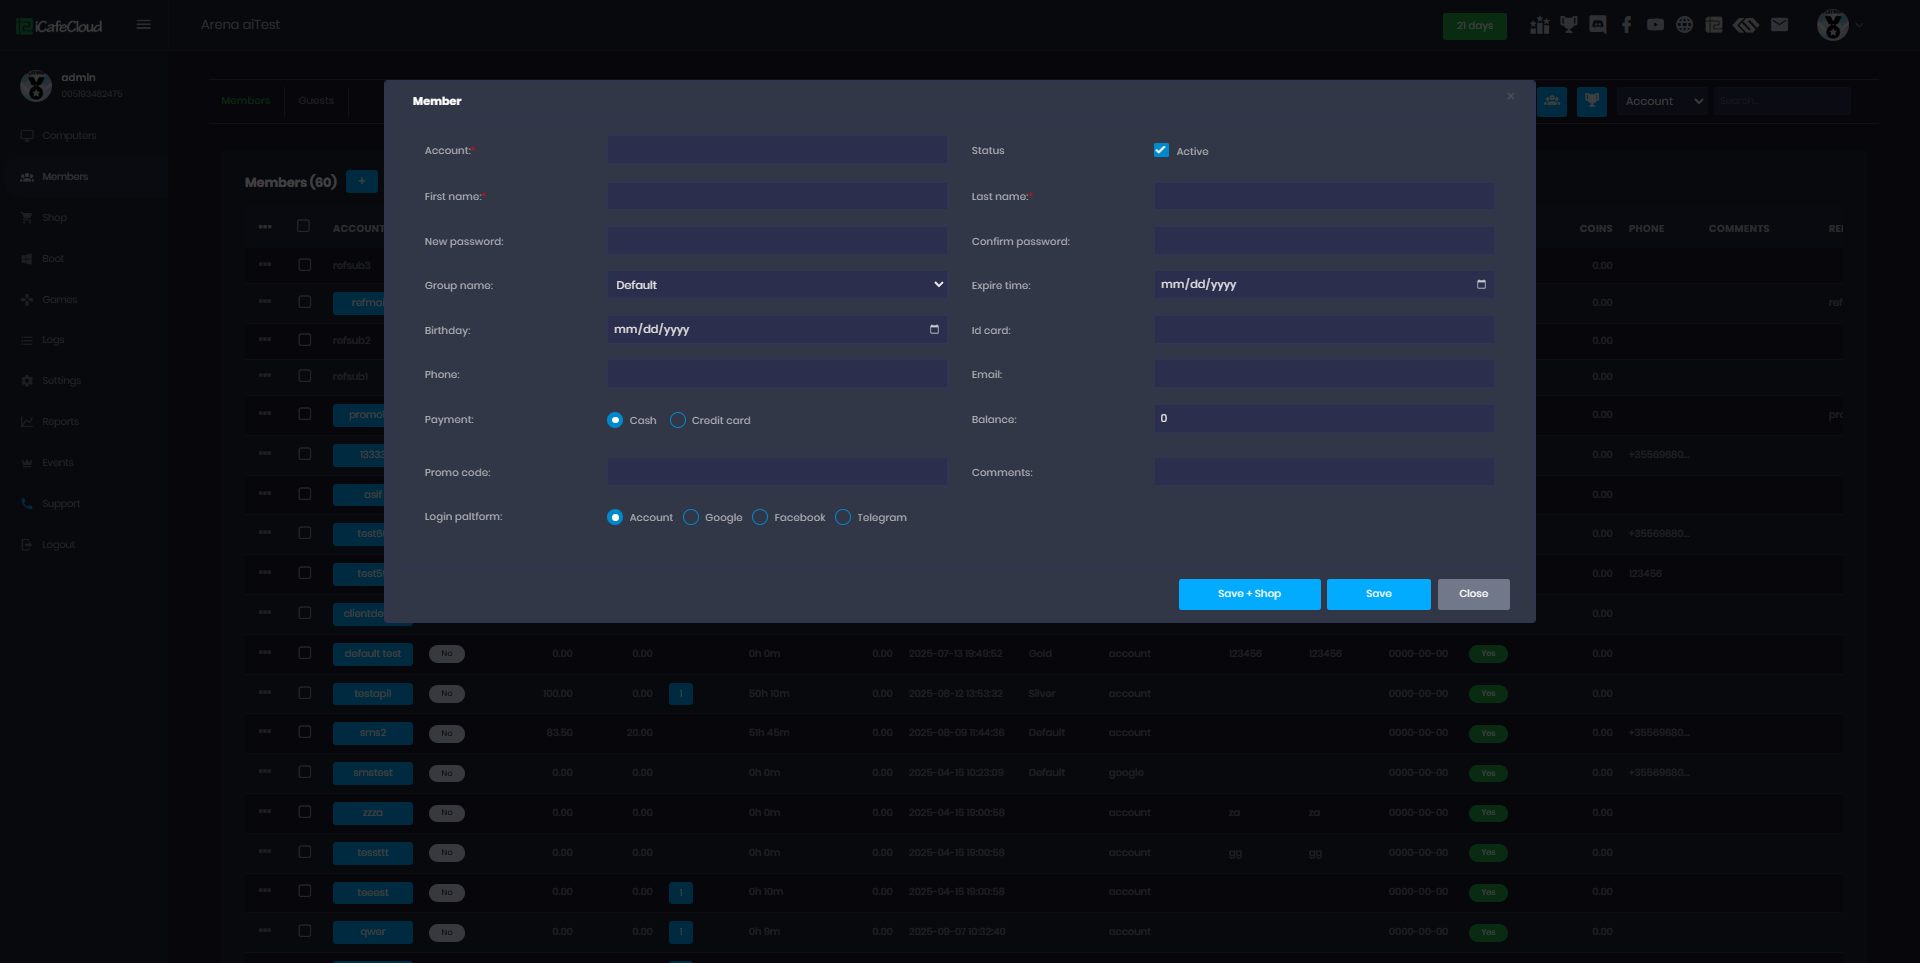
Task: Select Credit card payment option
Action: [678, 420]
